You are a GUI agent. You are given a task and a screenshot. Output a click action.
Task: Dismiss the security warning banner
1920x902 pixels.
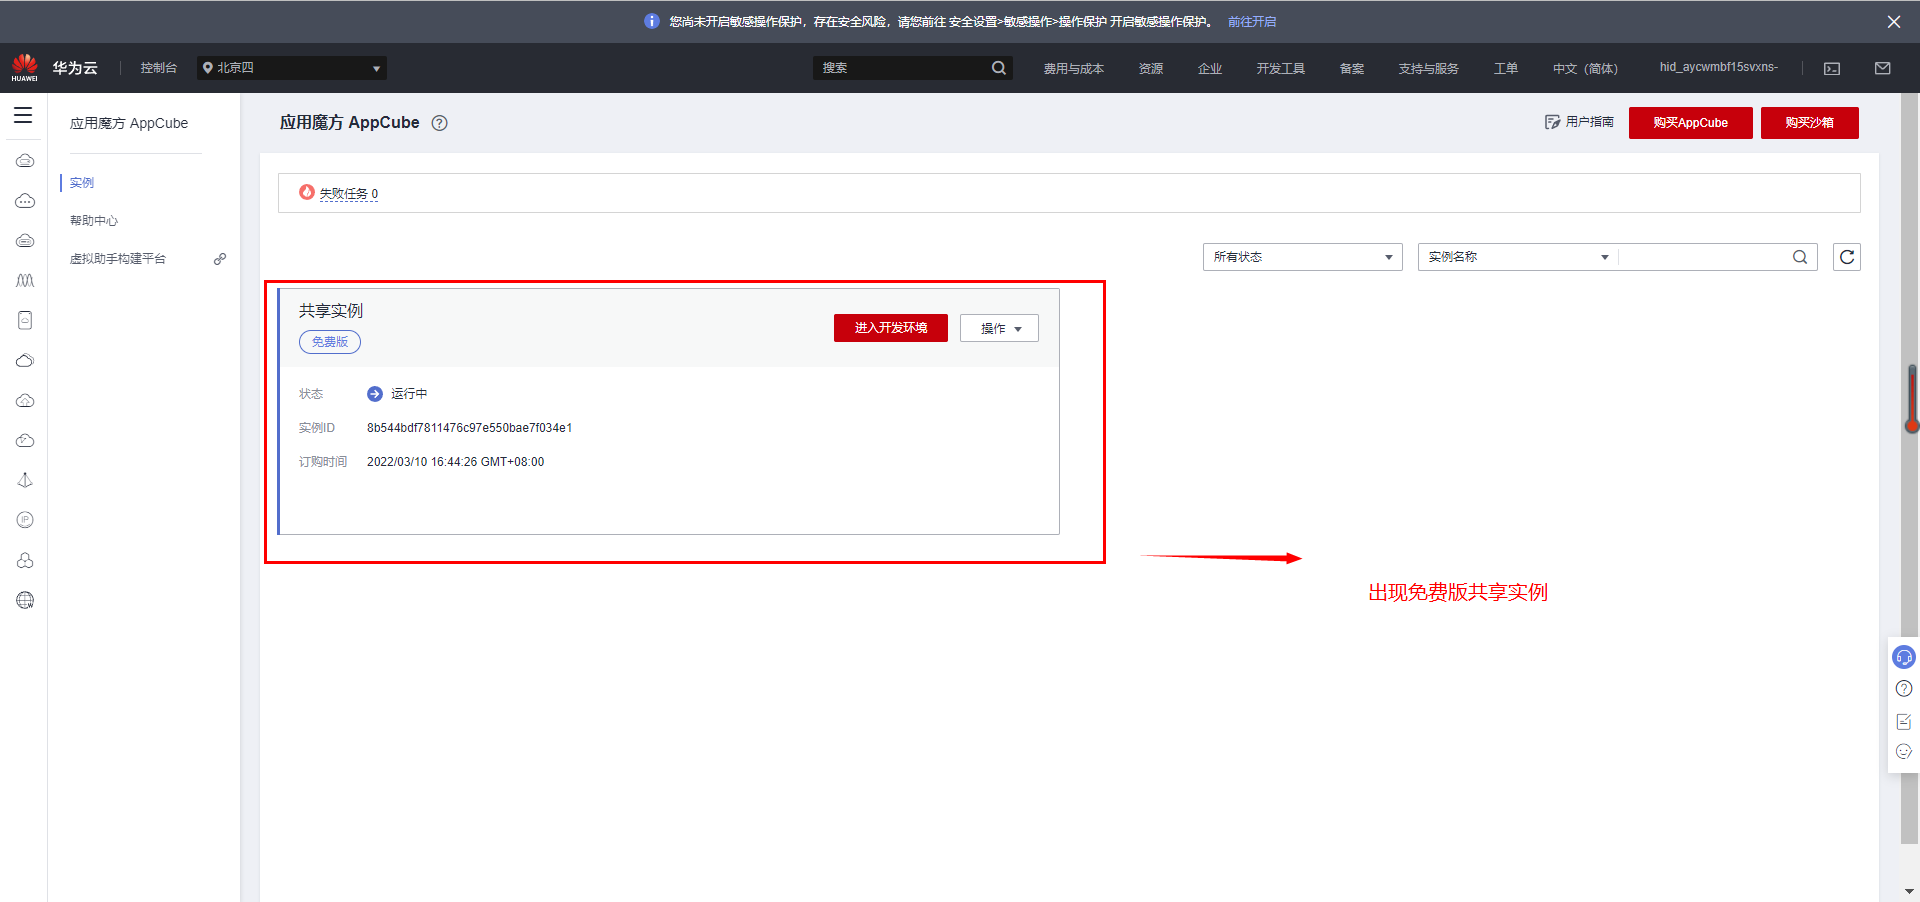[x=1894, y=22]
